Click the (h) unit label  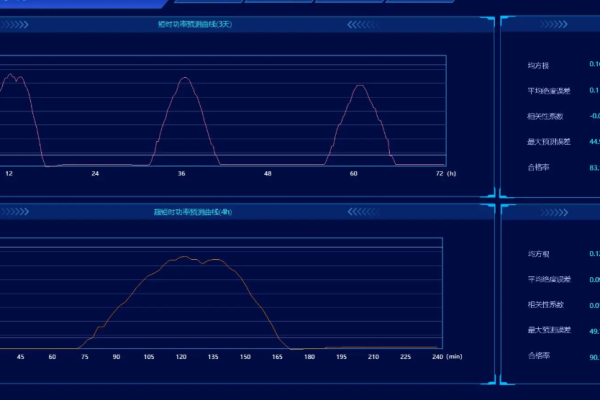click(x=452, y=173)
